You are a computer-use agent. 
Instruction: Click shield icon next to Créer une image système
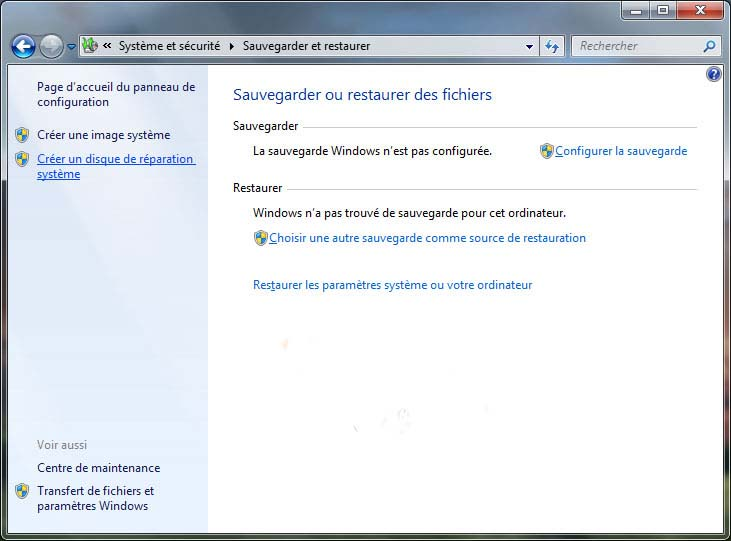tap(21, 135)
